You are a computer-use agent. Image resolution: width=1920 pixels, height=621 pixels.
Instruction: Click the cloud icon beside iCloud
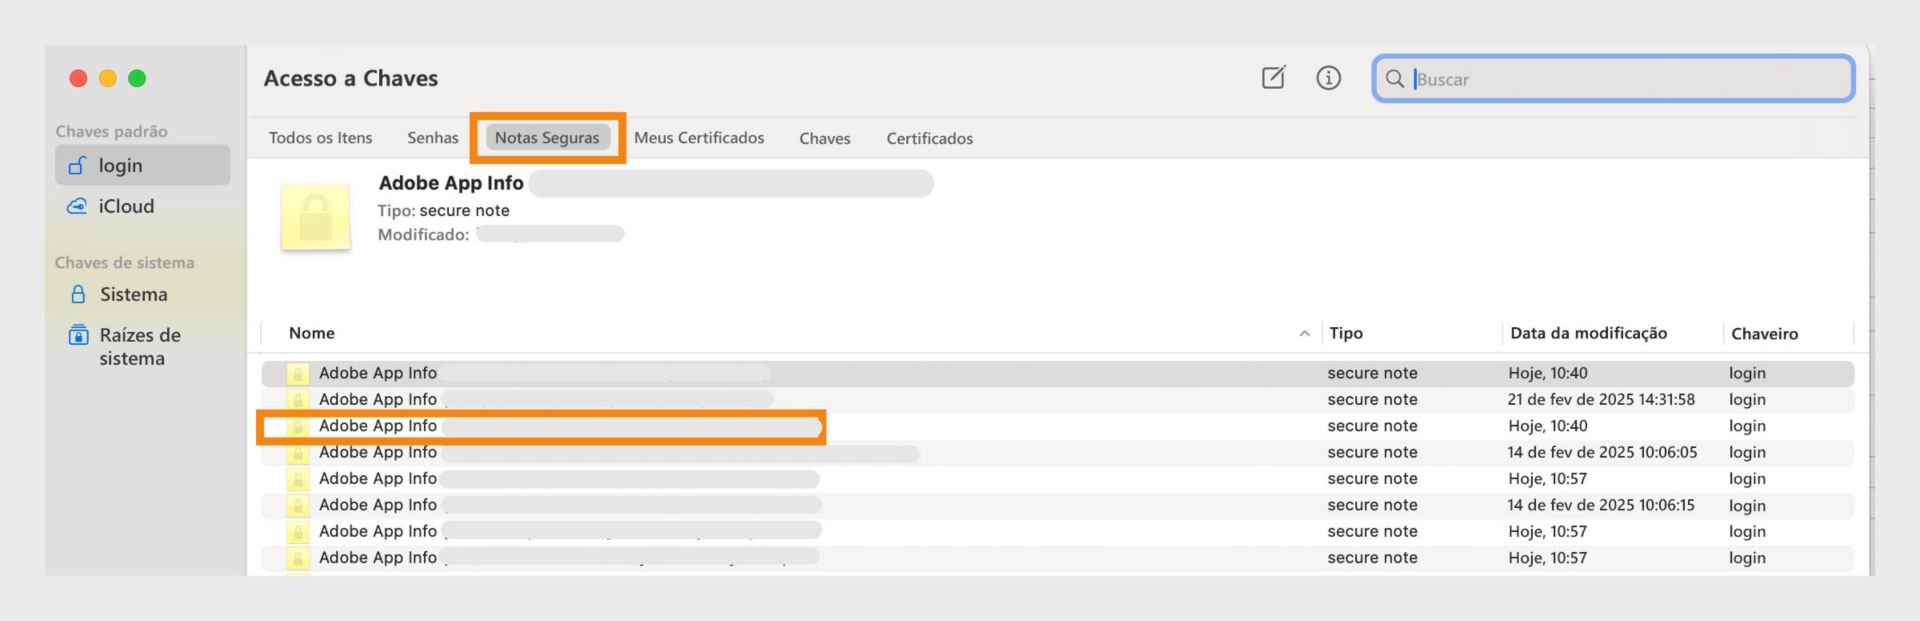pyautogui.click(x=77, y=206)
